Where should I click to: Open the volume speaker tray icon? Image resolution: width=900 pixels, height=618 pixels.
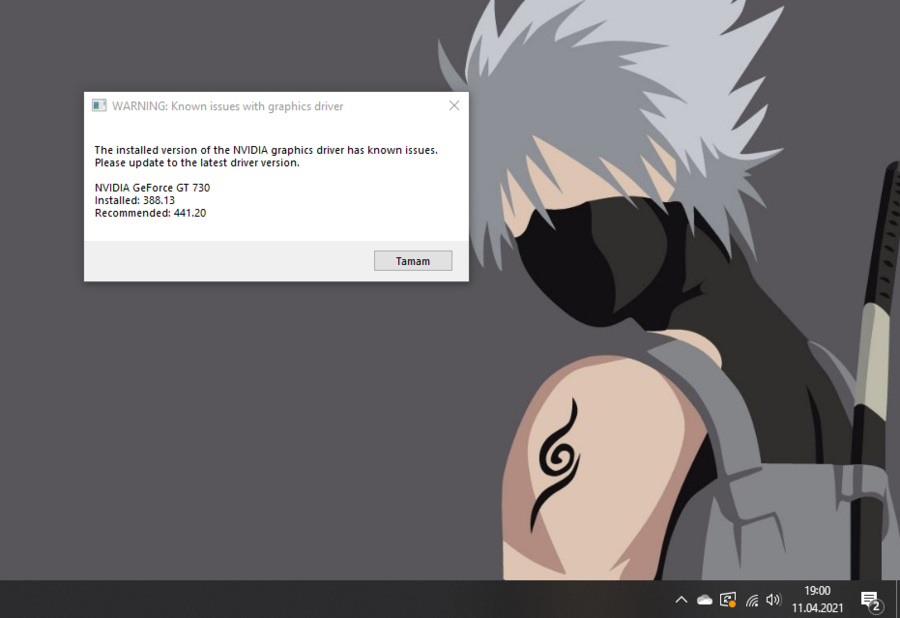click(773, 600)
